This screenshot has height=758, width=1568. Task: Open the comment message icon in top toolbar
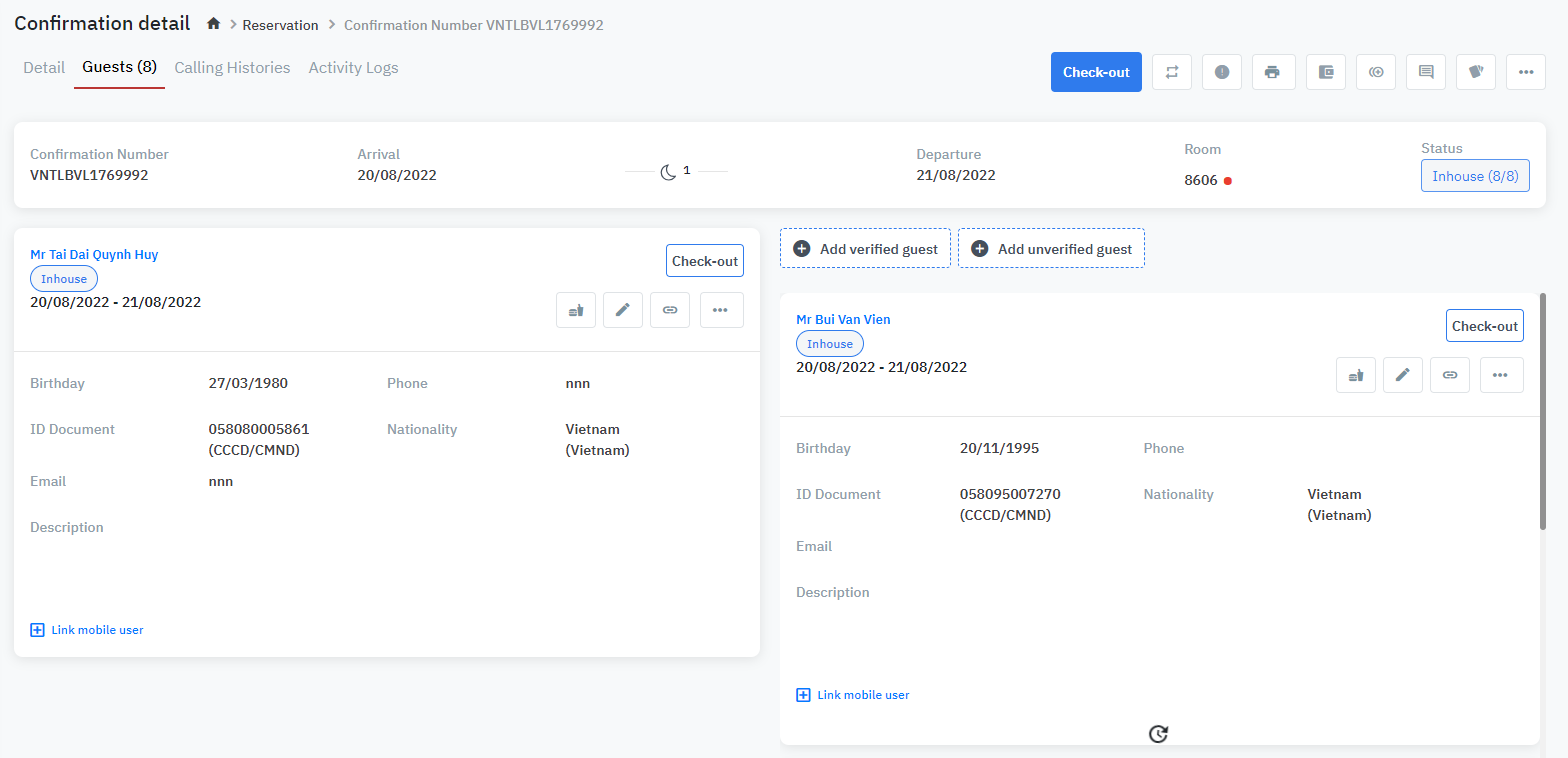(1425, 72)
